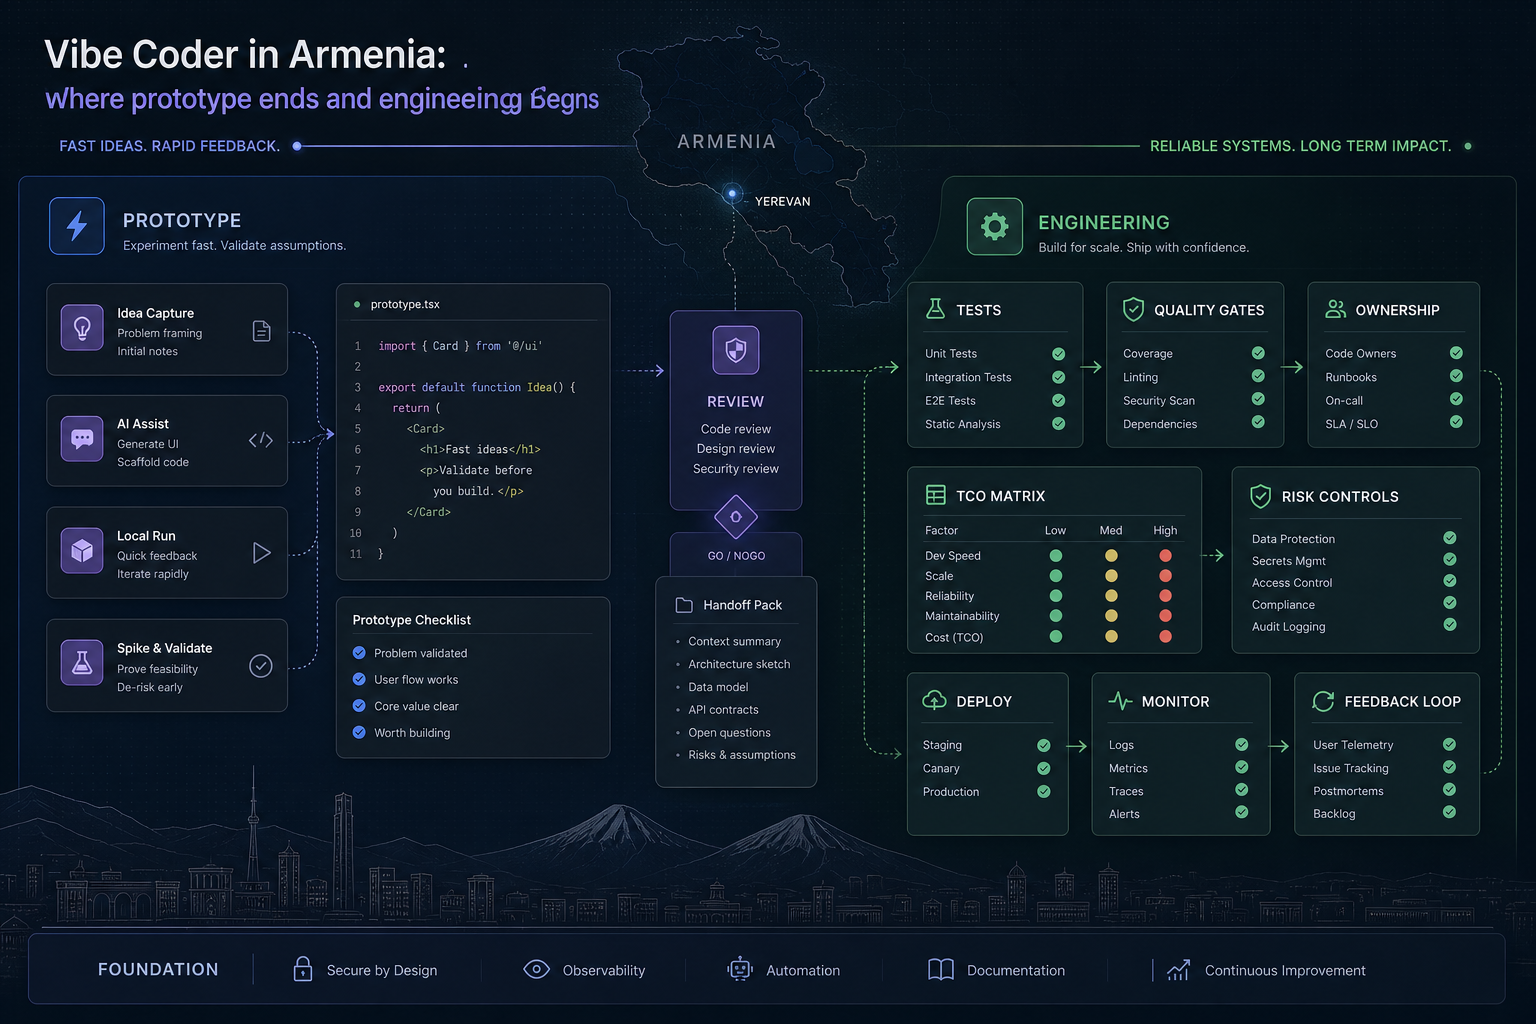Click the SLA / SLO row in Ownership
Viewport: 1536px width, 1024px height.
click(1393, 424)
